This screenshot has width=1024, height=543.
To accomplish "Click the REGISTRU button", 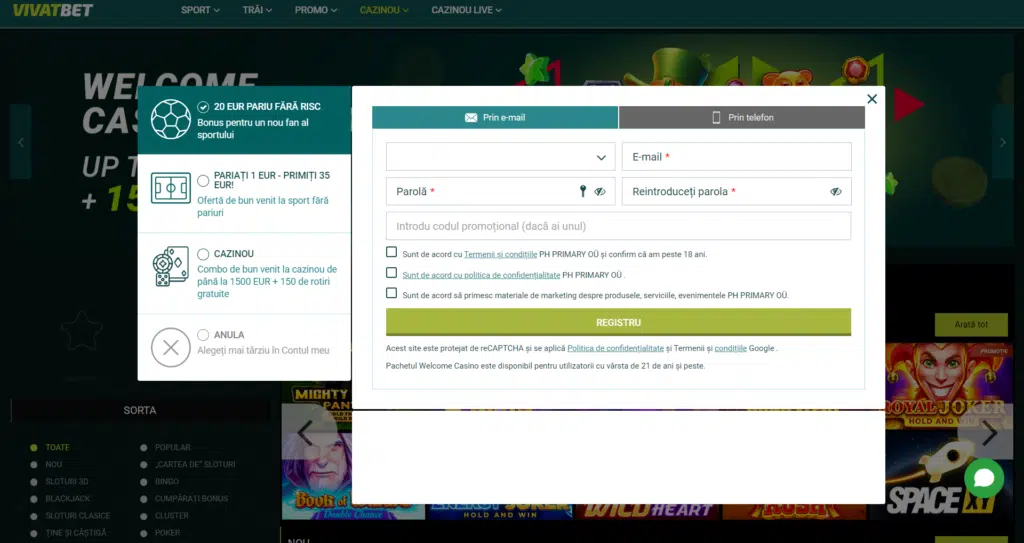I will pos(618,322).
